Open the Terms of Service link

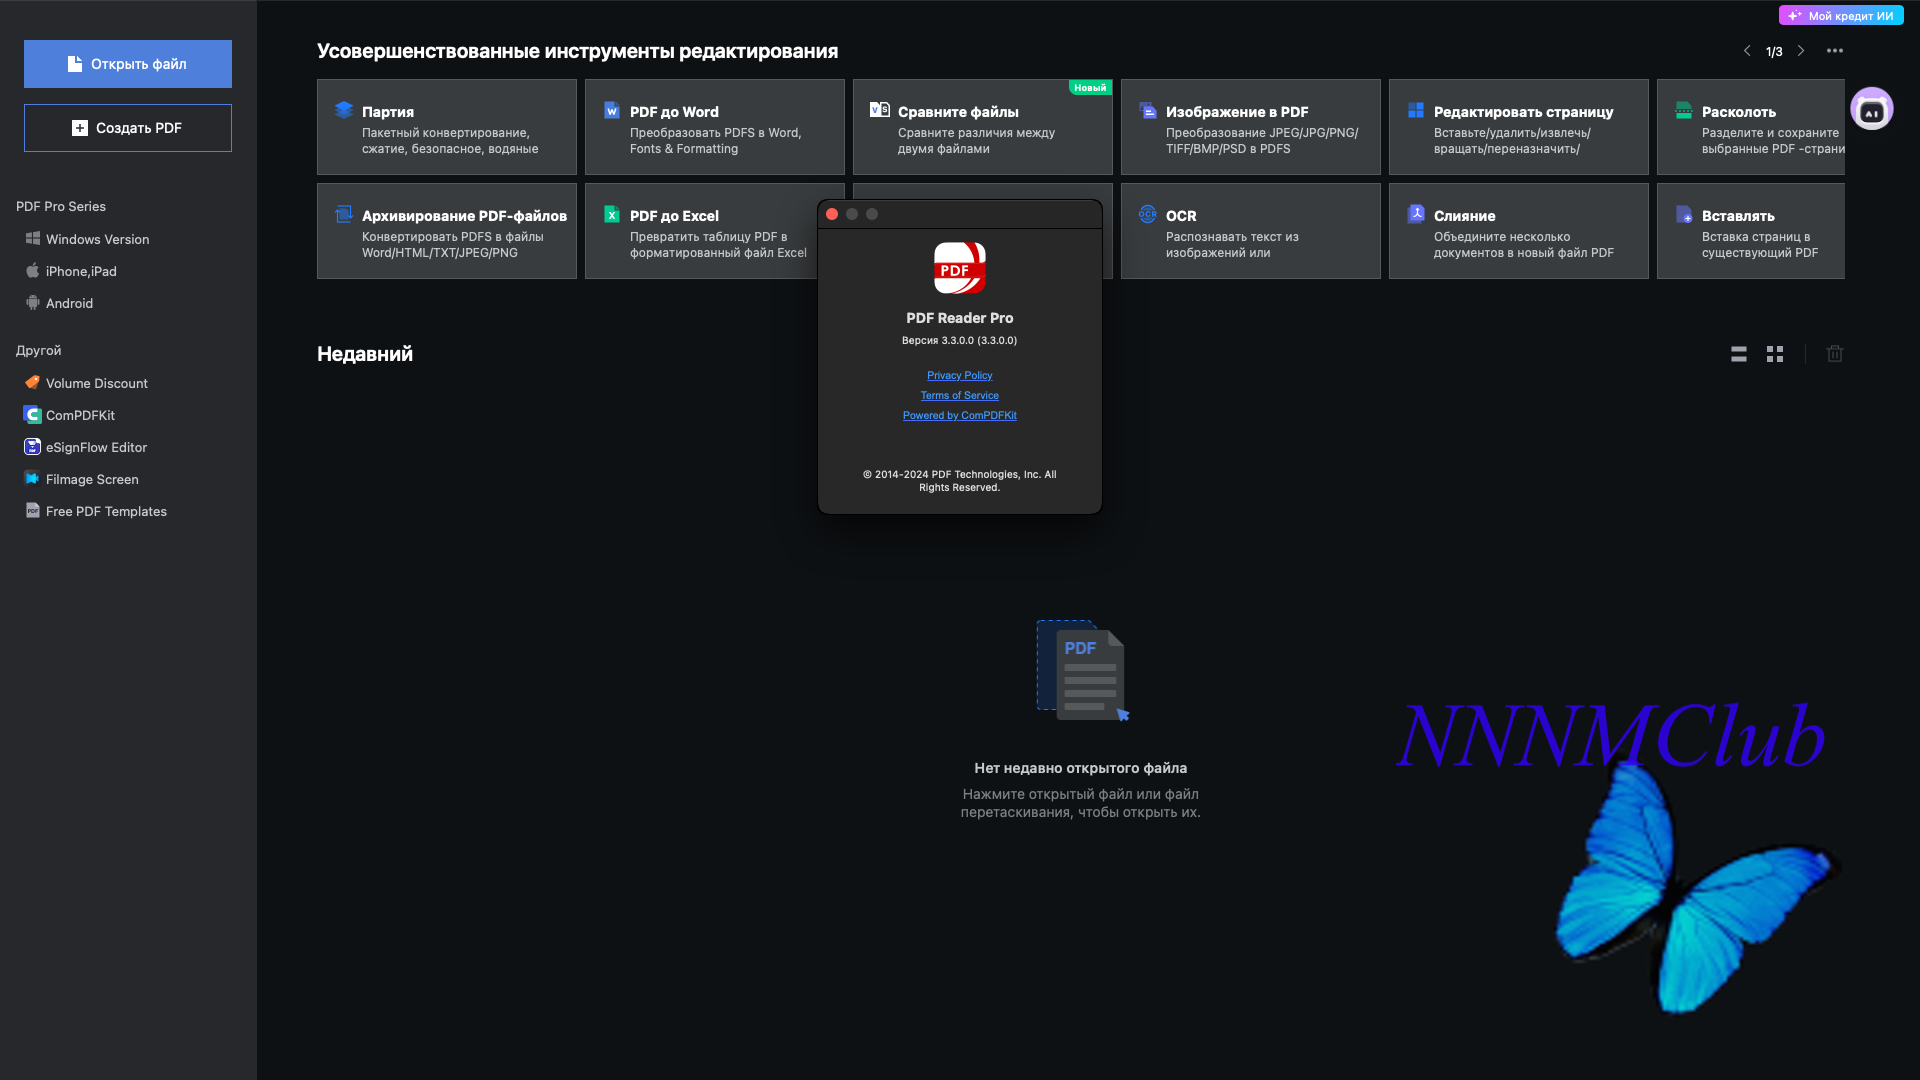coord(960,396)
